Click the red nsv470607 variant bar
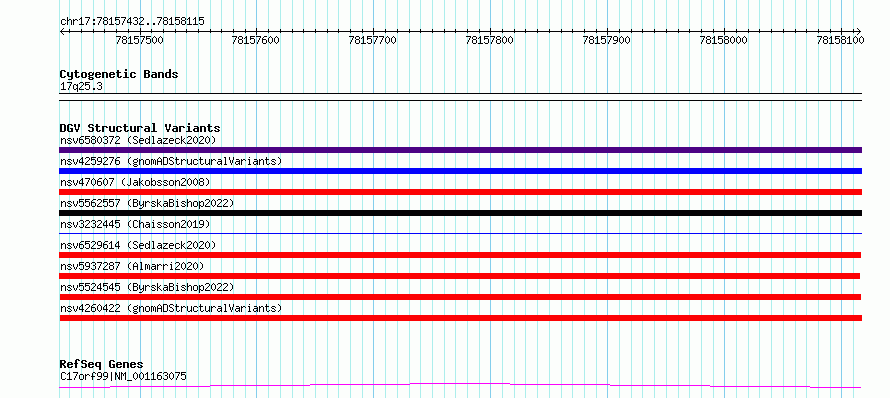890x398 pixels. 460,192
